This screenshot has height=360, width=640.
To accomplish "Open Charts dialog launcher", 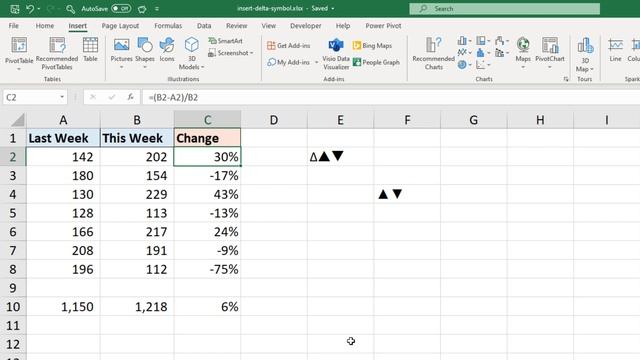I will pyautogui.click(x=566, y=79).
